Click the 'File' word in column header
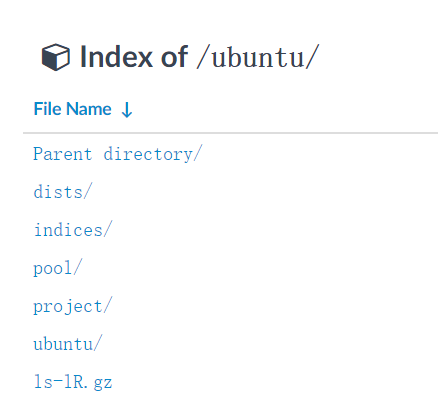The height and width of the screenshot is (403, 438). point(48,109)
